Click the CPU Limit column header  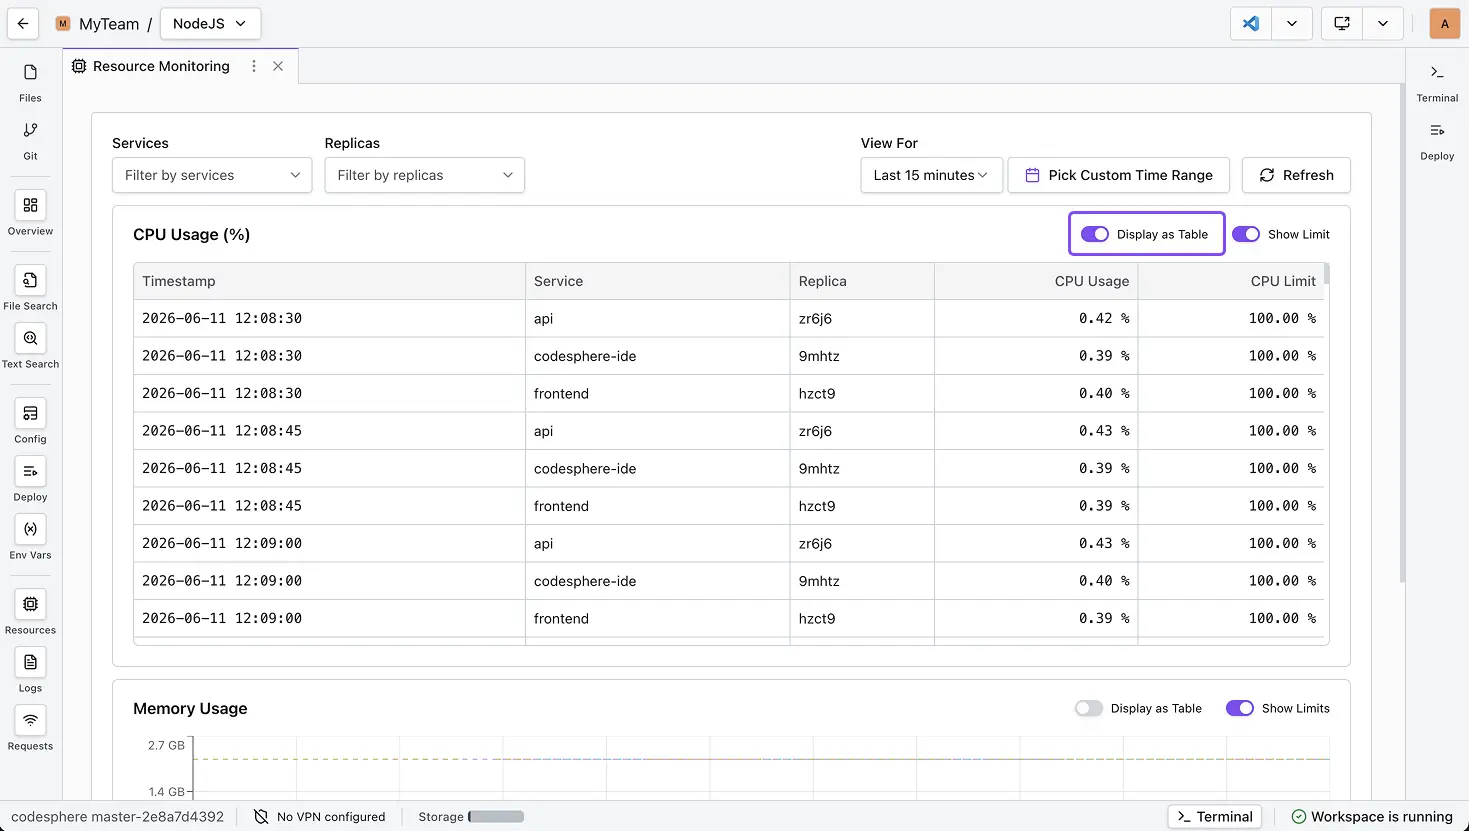click(1231, 281)
